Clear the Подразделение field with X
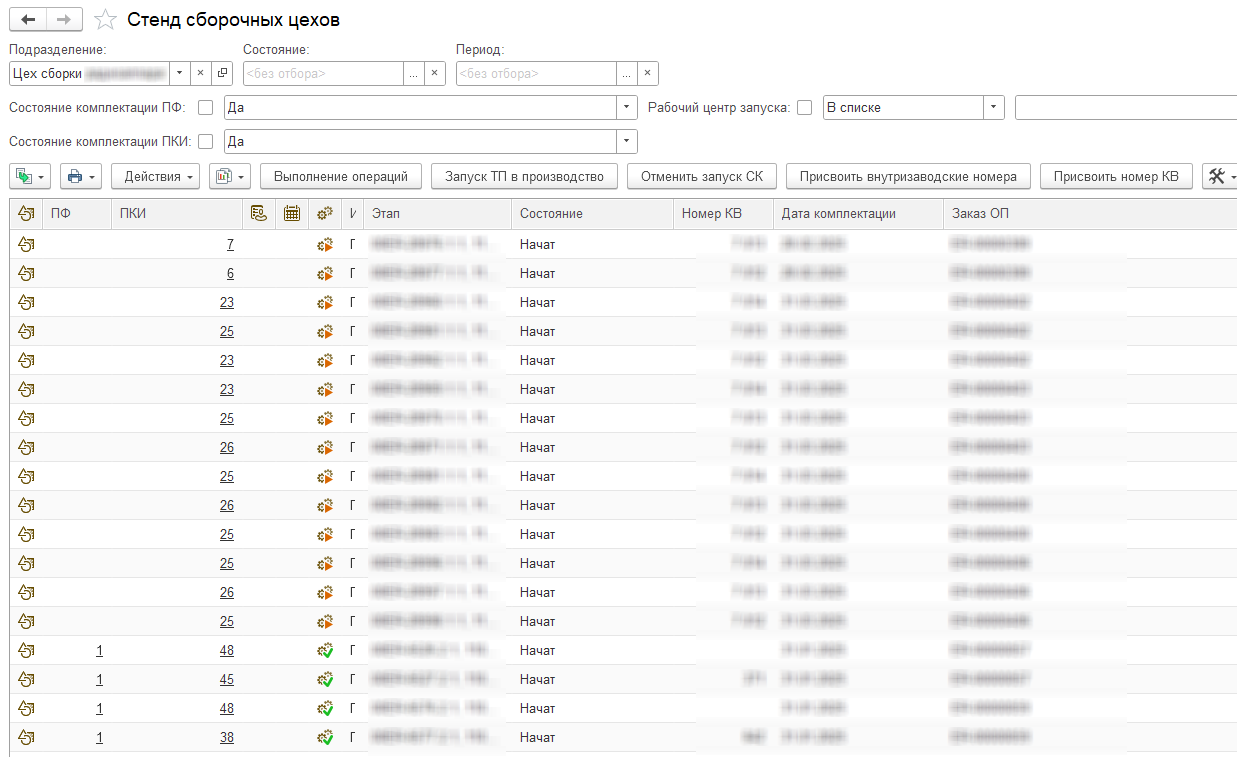Screen dimensions: 1237x757 [x=200, y=73]
